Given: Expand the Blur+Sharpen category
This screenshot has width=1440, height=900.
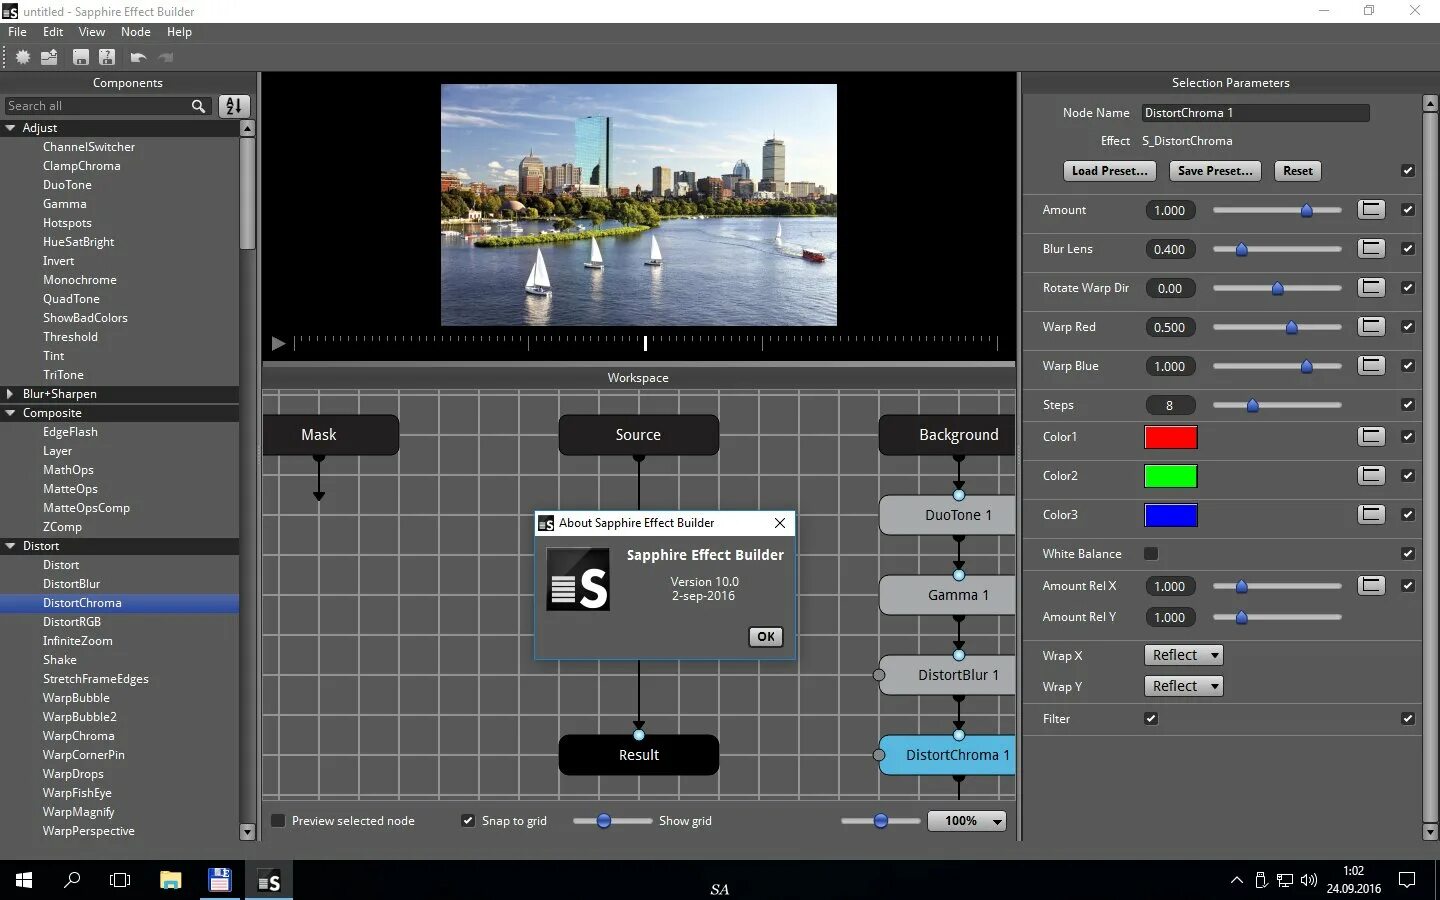Looking at the screenshot, I should tap(11, 394).
